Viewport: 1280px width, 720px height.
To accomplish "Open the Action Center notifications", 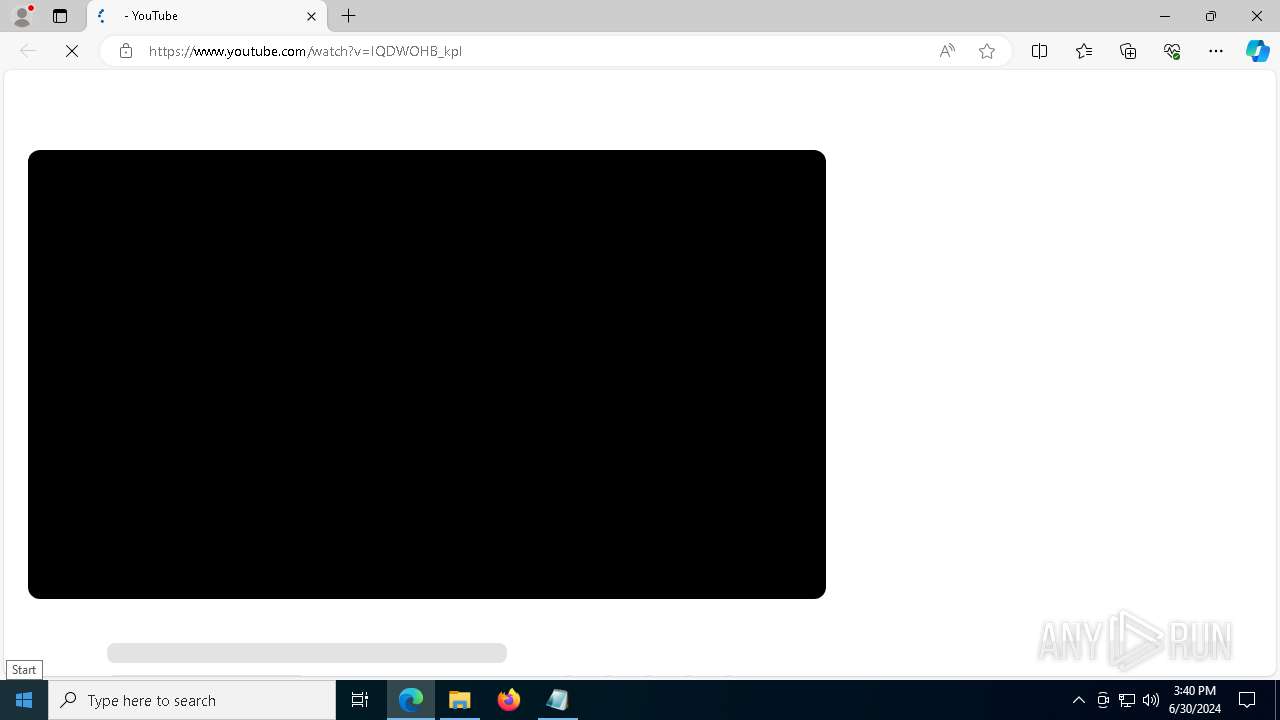I will (1248, 700).
